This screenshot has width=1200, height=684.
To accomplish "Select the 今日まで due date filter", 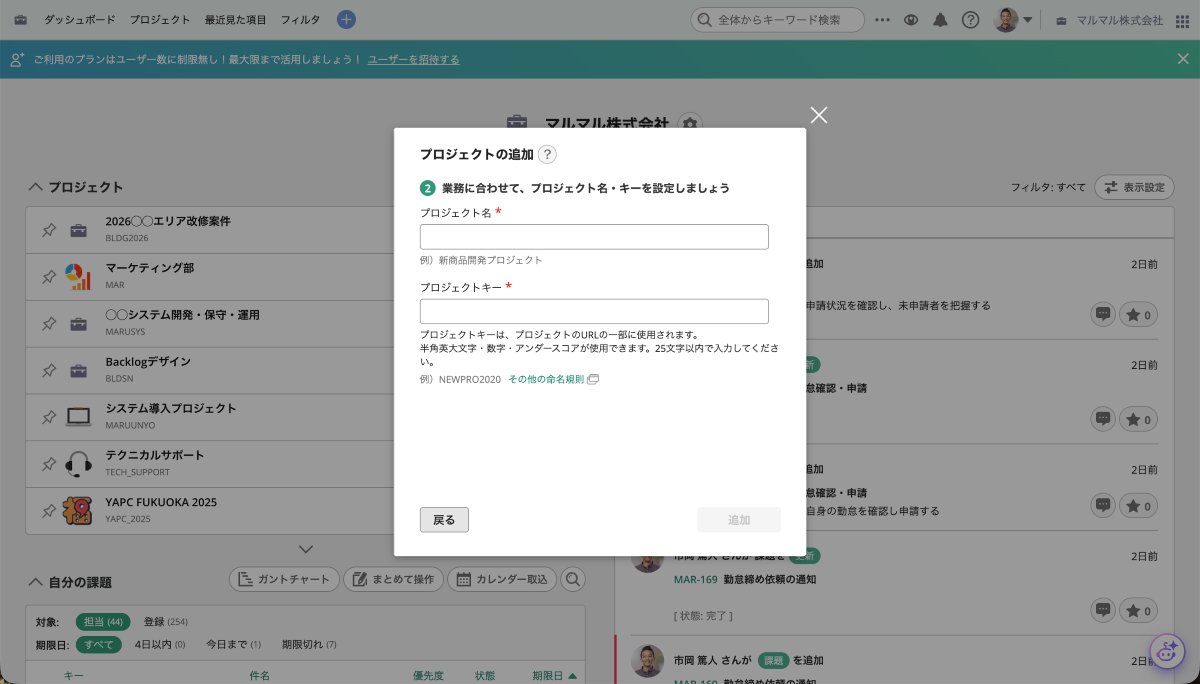I will [x=233, y=644].
